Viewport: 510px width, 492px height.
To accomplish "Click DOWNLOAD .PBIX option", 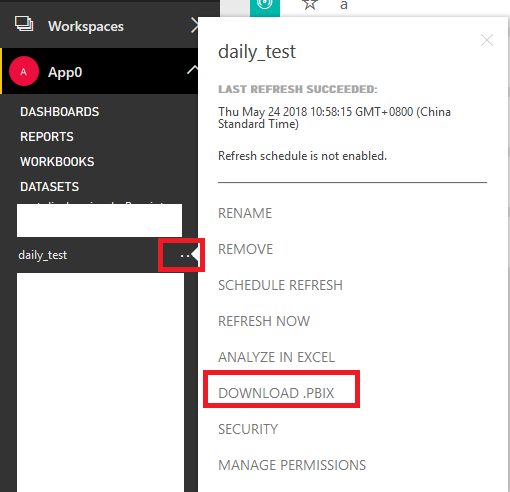I will 276,393.
